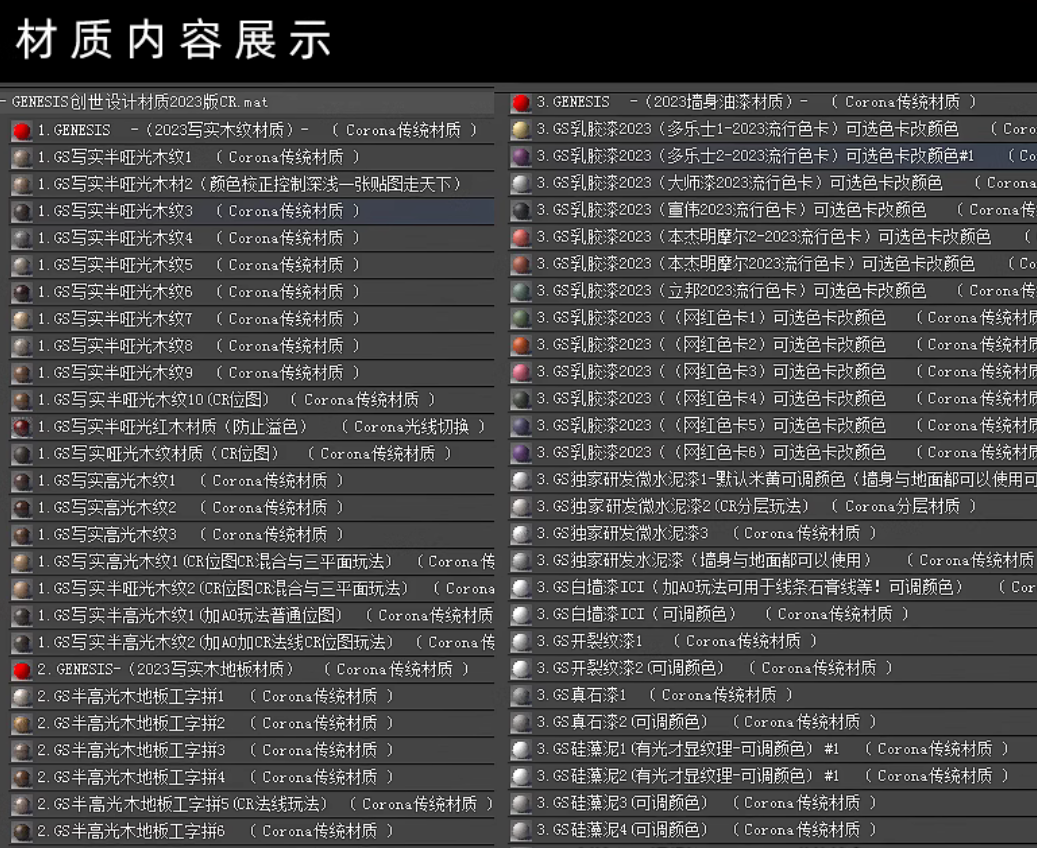The image size is (1037, 848).
Task: Select the GS半高光木地板工字拼6 row
Action: [x=252, y=831]
